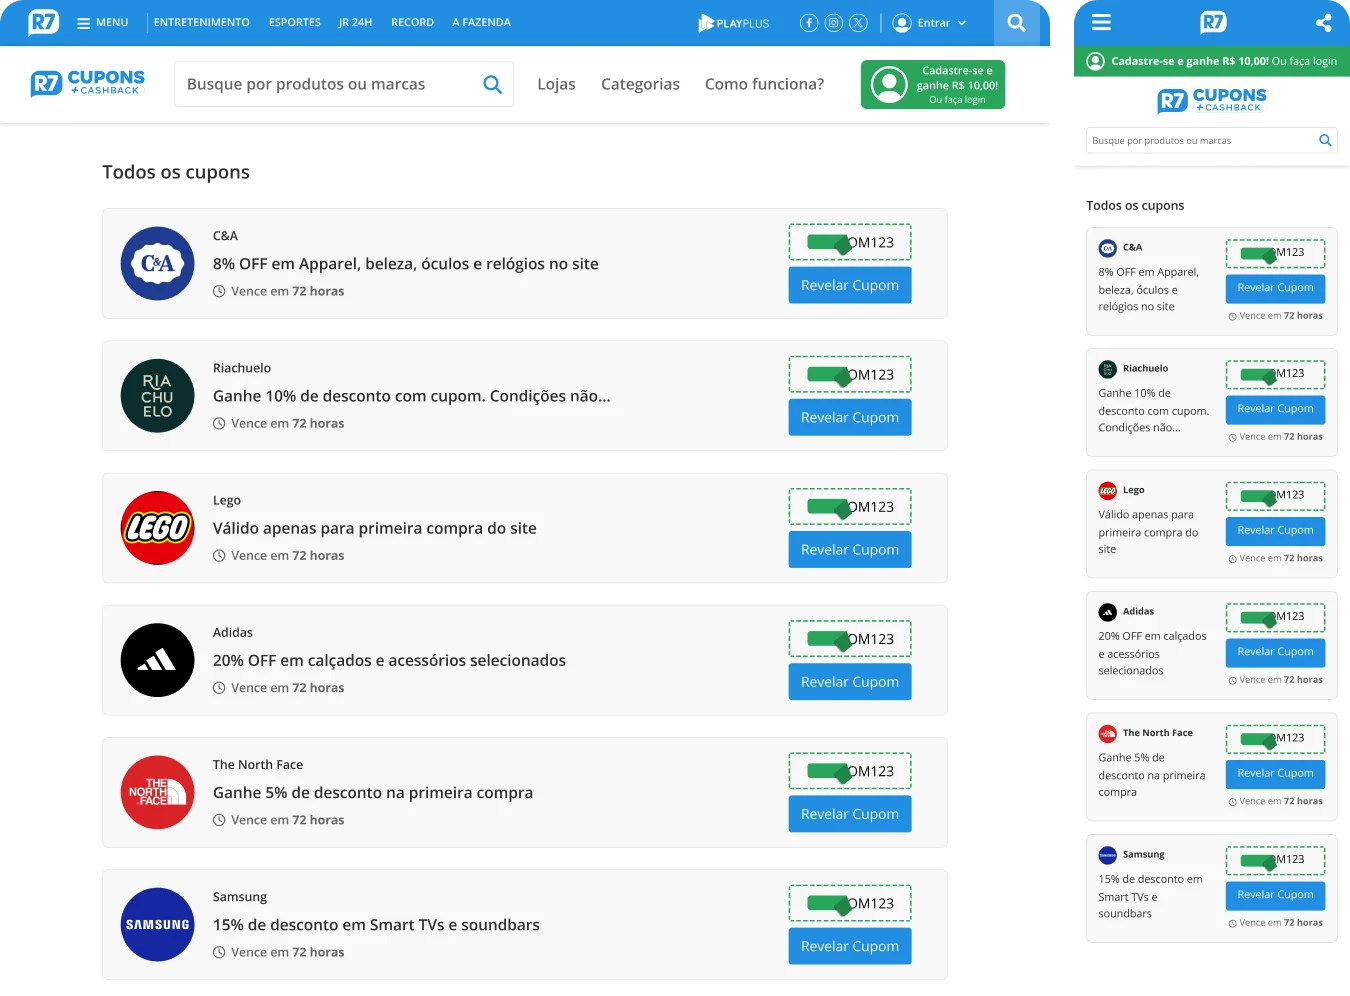Click the search magnifier in blue top bar
Image resolution: width=1350 pixels, height=996 pixels.
point(1016,23)
